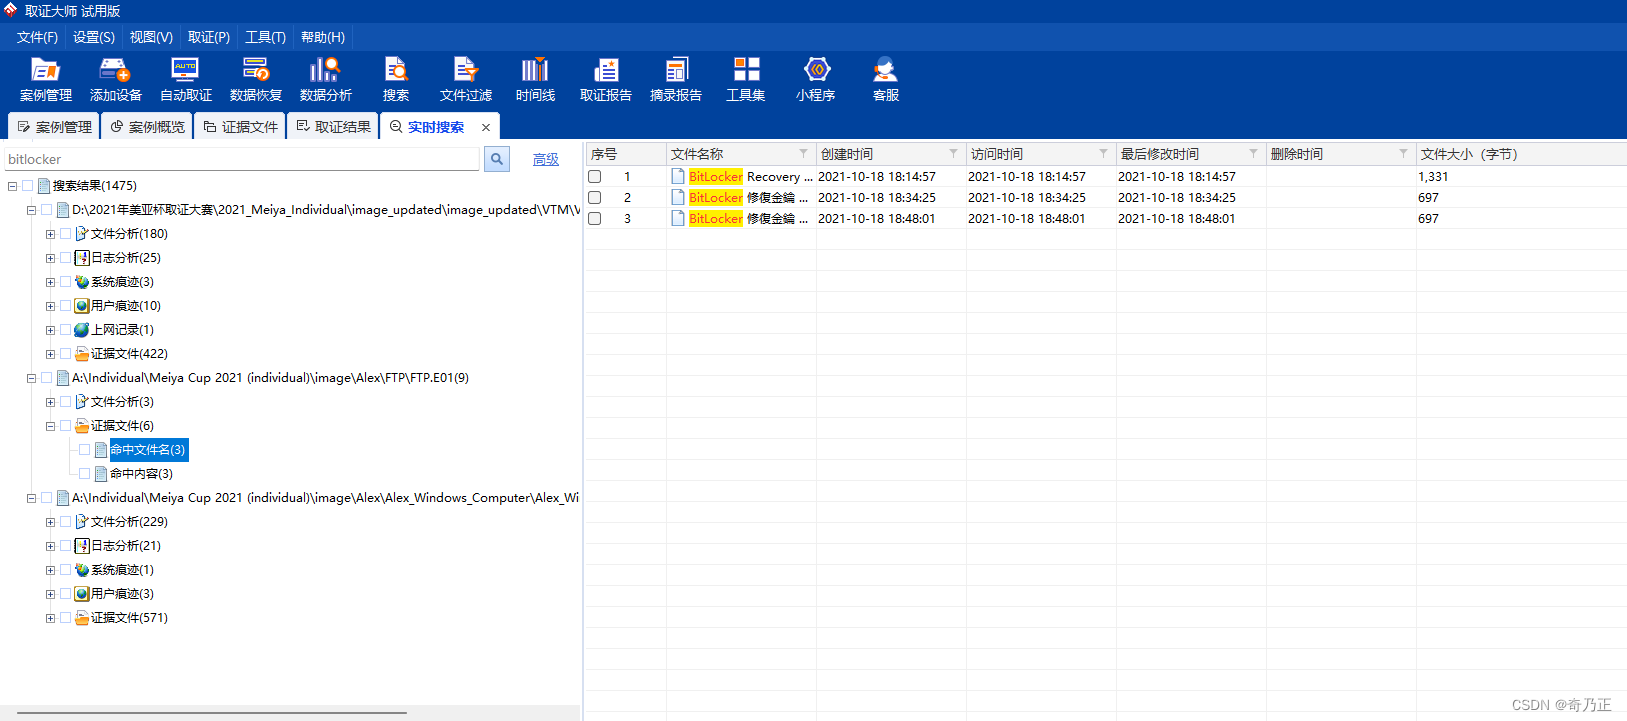The image size is (1627, 721).
Task: Sort by 文件大小（字节） column header
Action: [1520, 154]
